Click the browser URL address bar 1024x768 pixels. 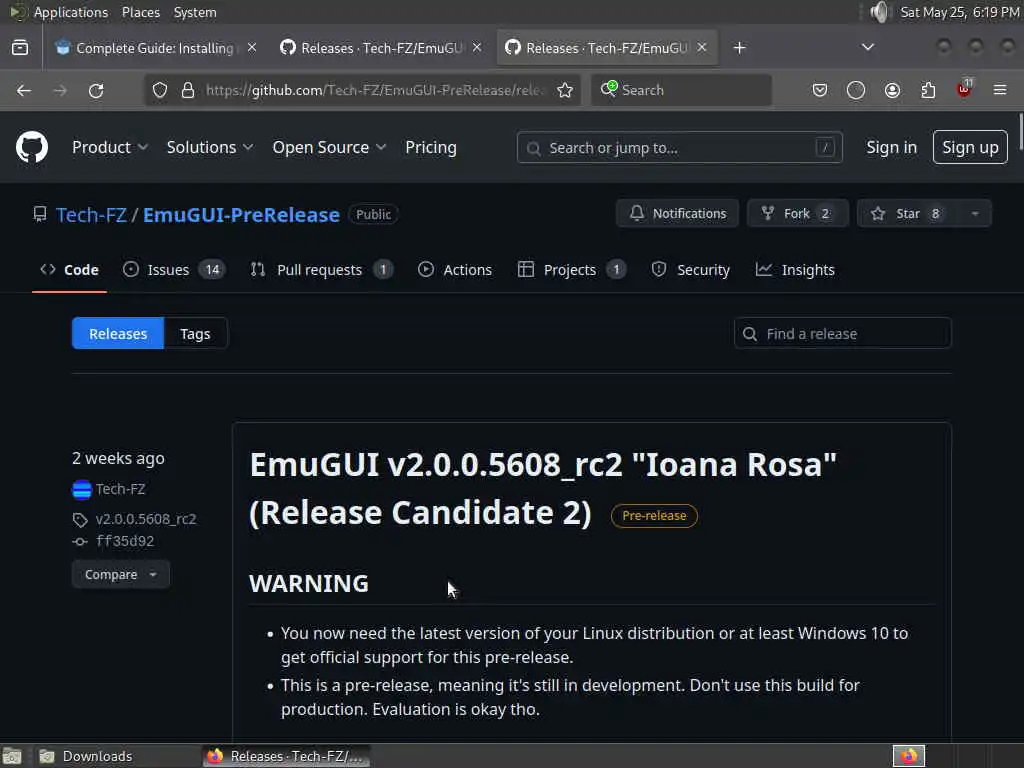point(374,90)
